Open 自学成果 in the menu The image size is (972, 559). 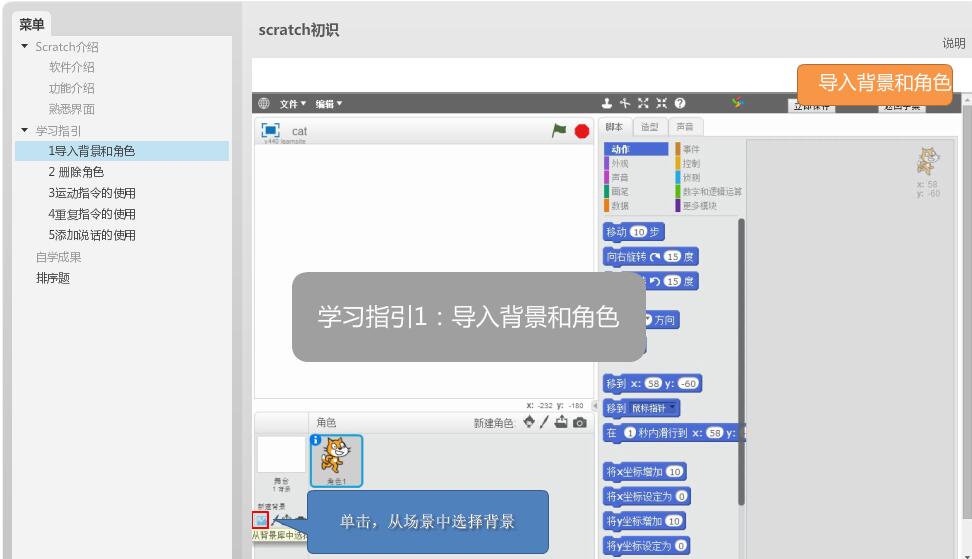pos(58,257)
